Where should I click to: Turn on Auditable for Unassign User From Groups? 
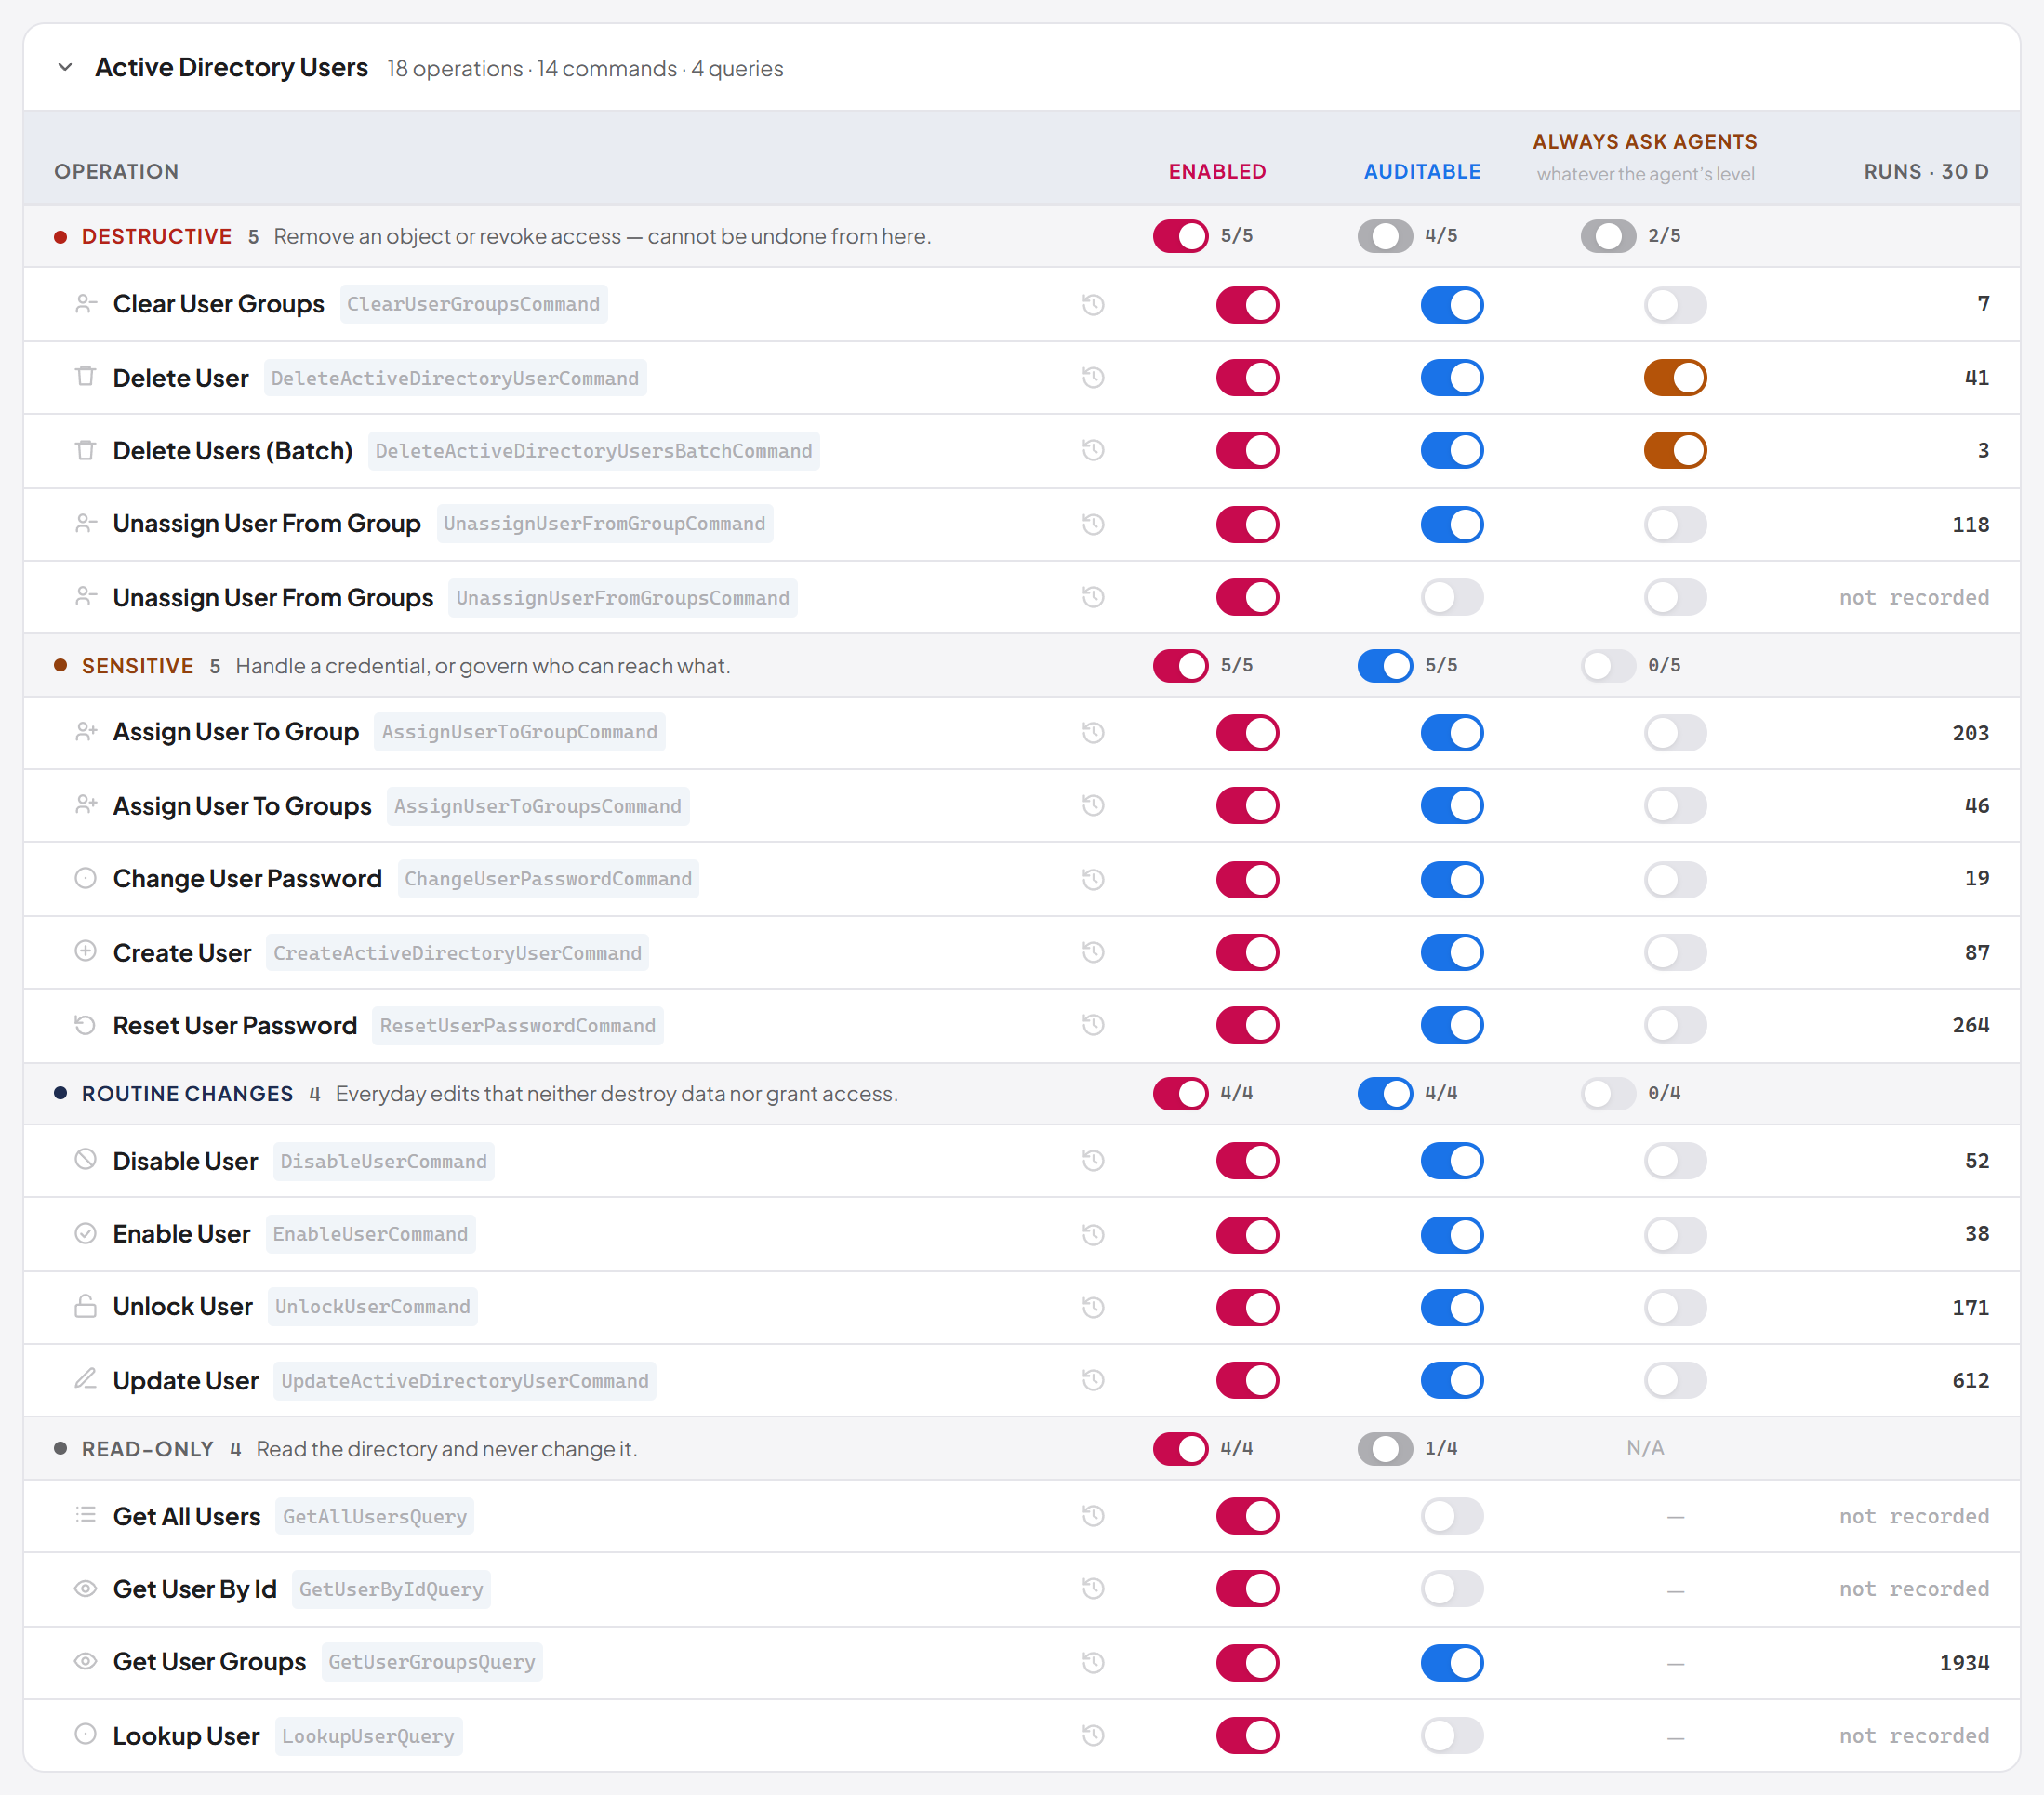[x=1452, y=597]
